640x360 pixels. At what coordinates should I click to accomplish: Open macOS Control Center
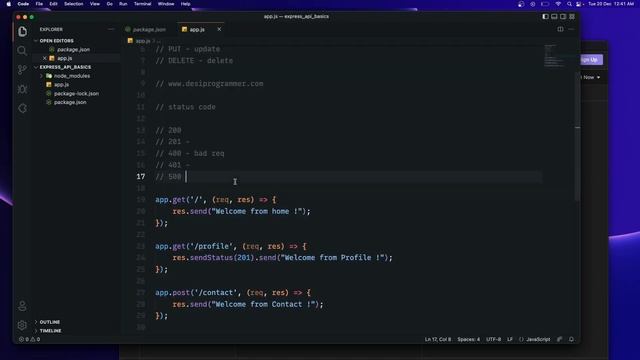click(578, 4)
